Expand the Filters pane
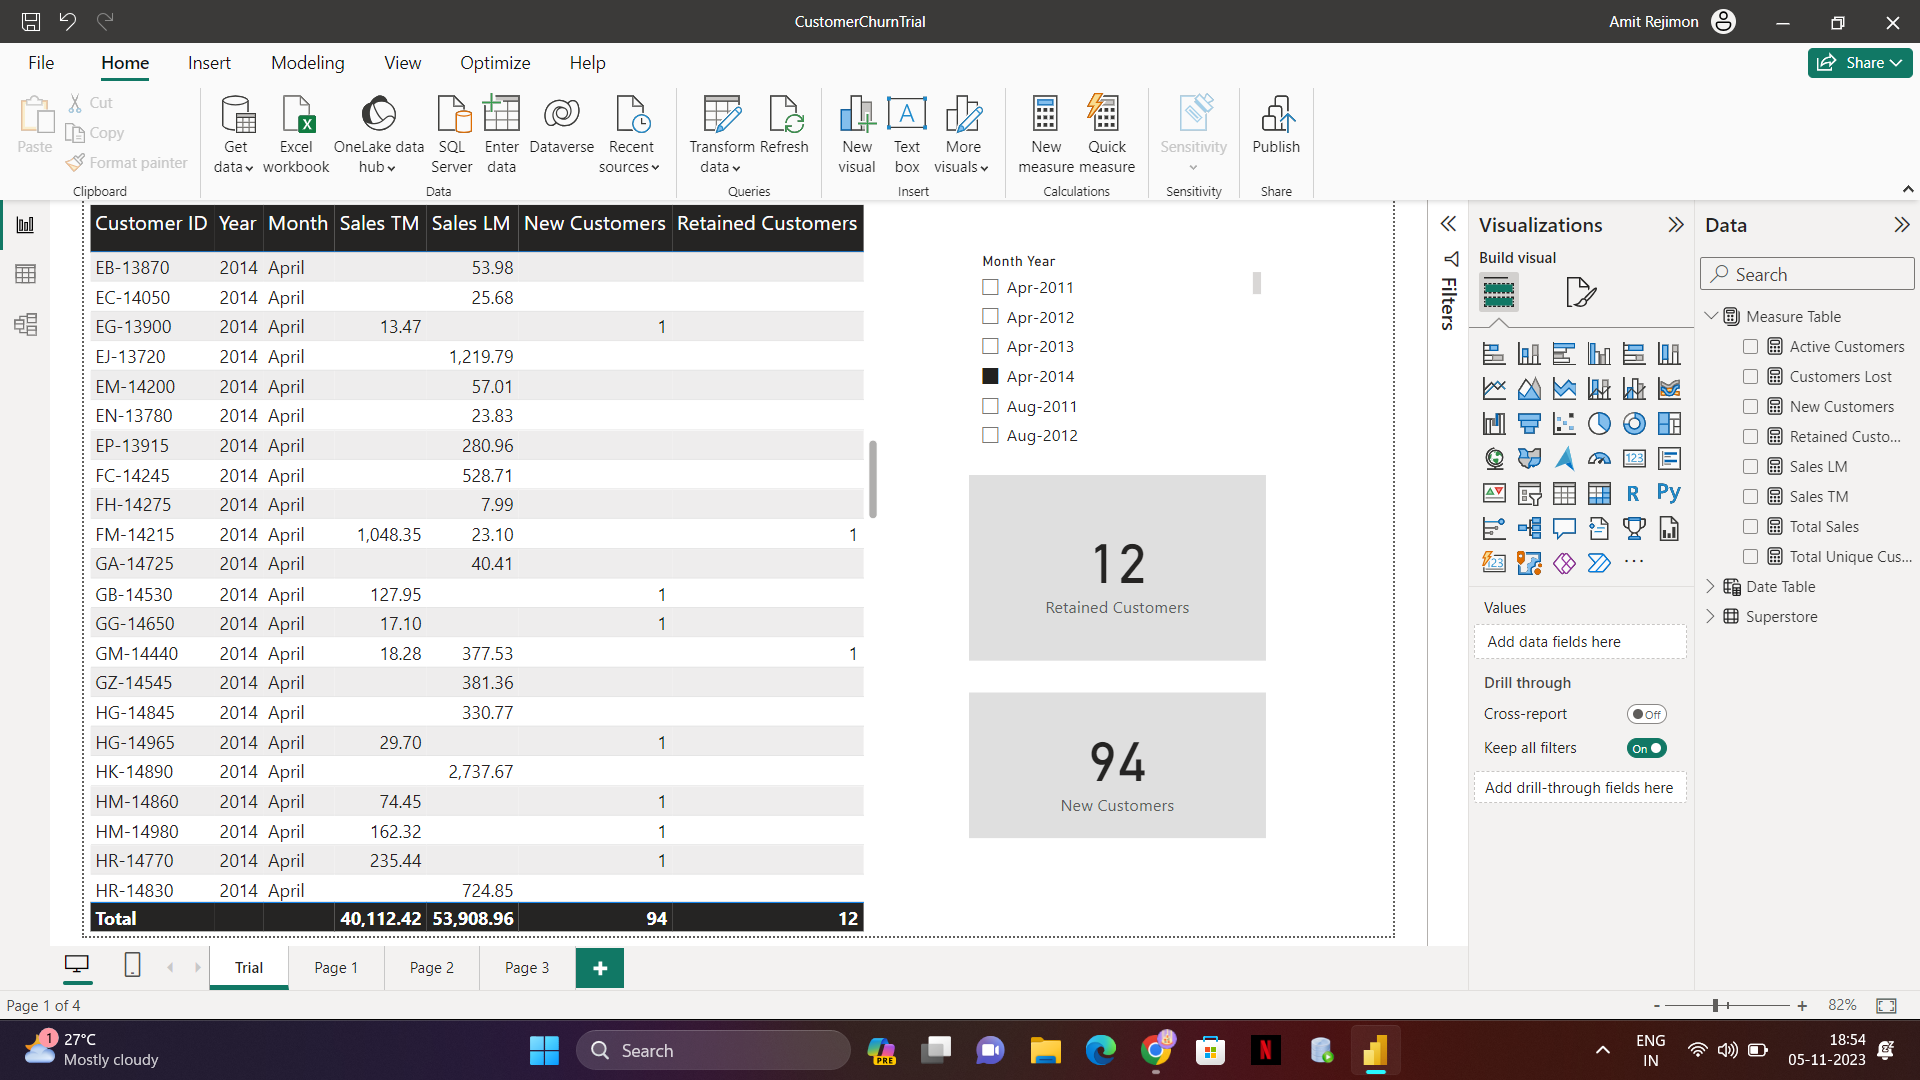Viewport: 1920px width, 1080px height. (x=1448, y=224)
